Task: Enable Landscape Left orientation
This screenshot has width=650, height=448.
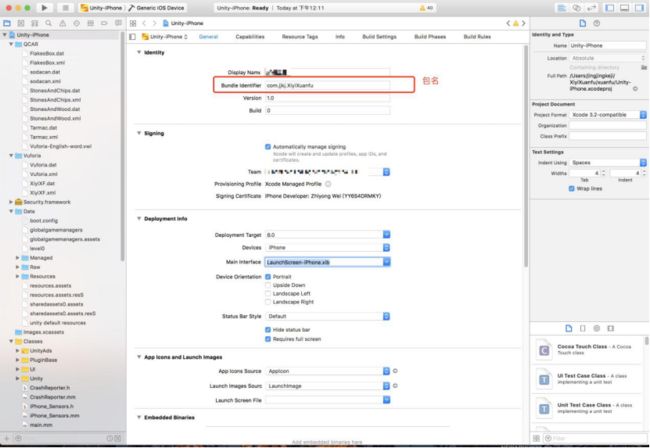Action: (268, 293)
